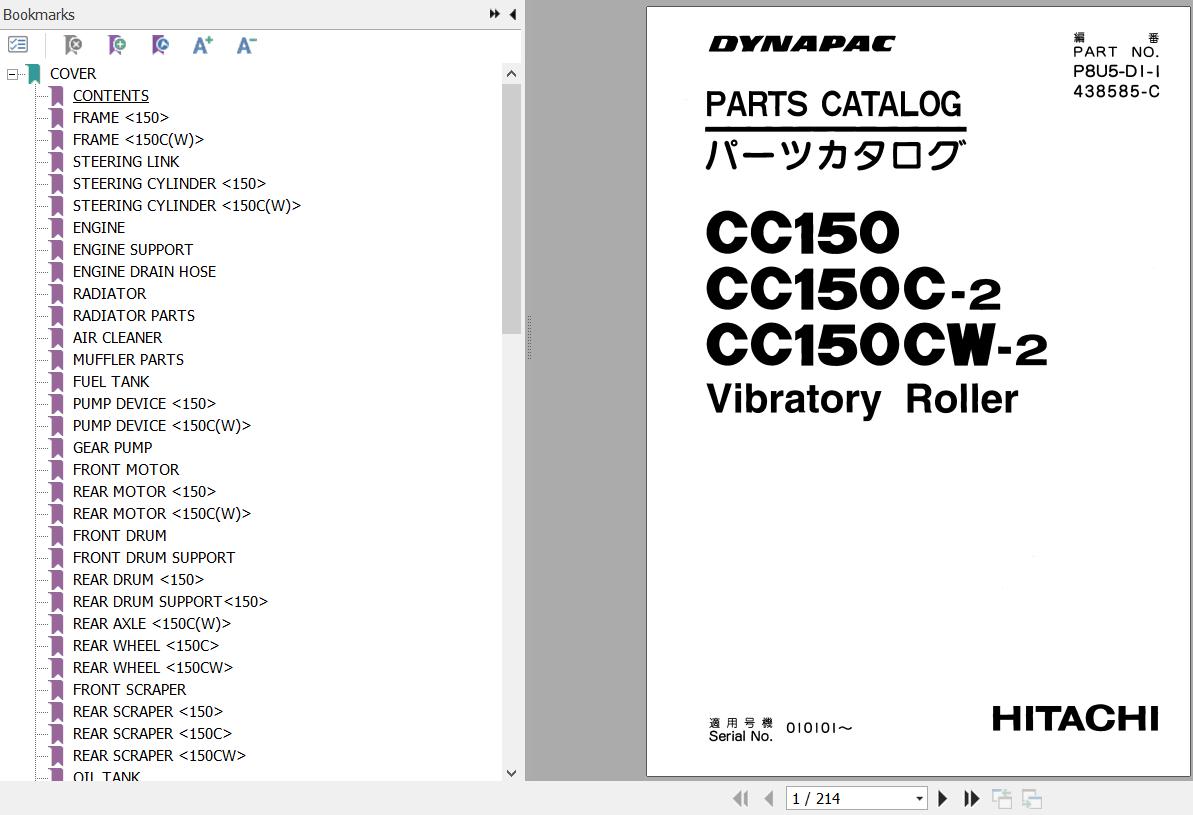Go to the first page
Viewport: 1193px width, 815px height.
tap(740, 798)
